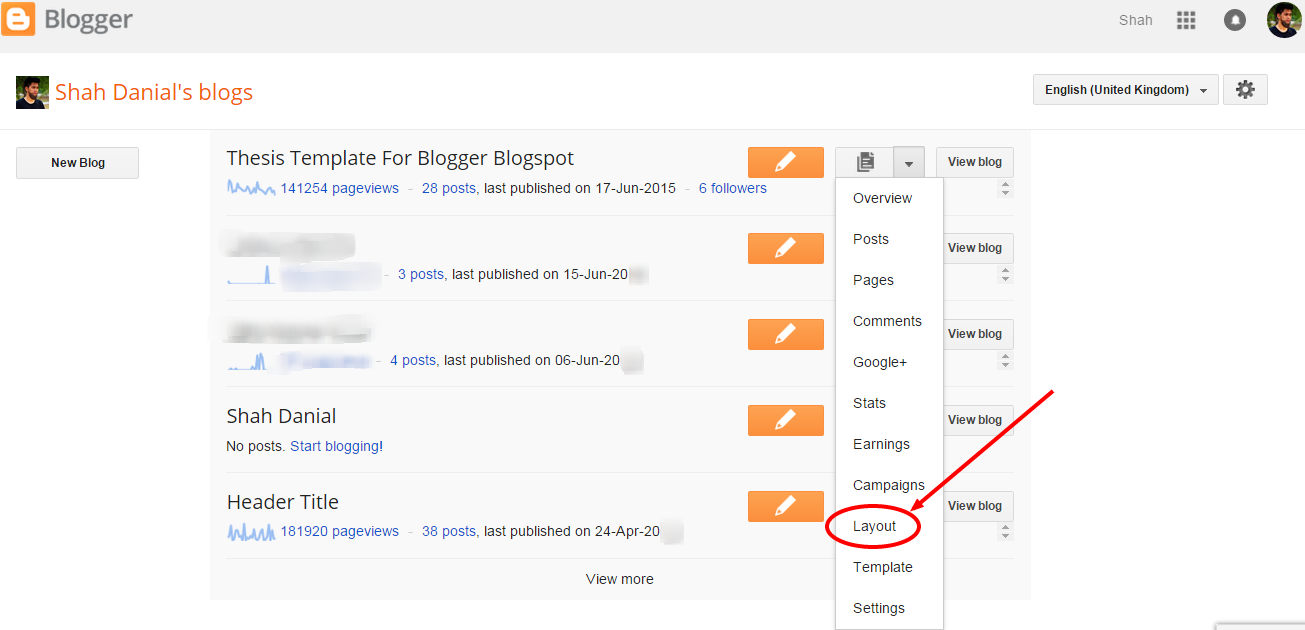
Task: Click reorder arrows on the 3 posts row
Action: 1005,275
